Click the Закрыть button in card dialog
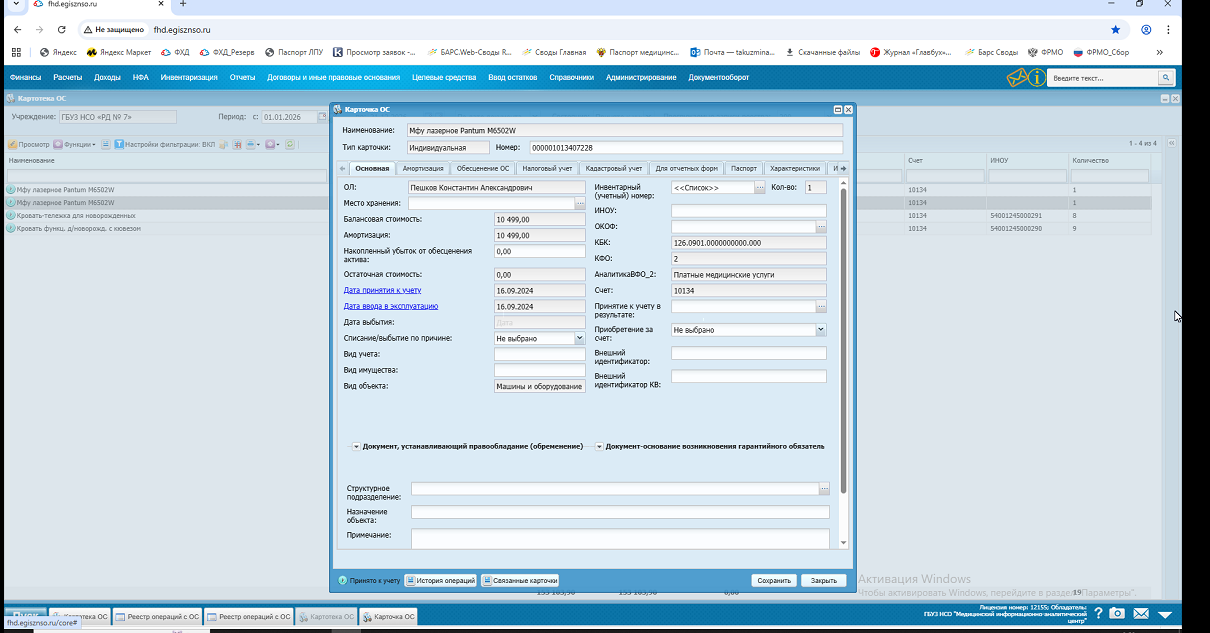1210x633 pixels. [x=824, y=580]
